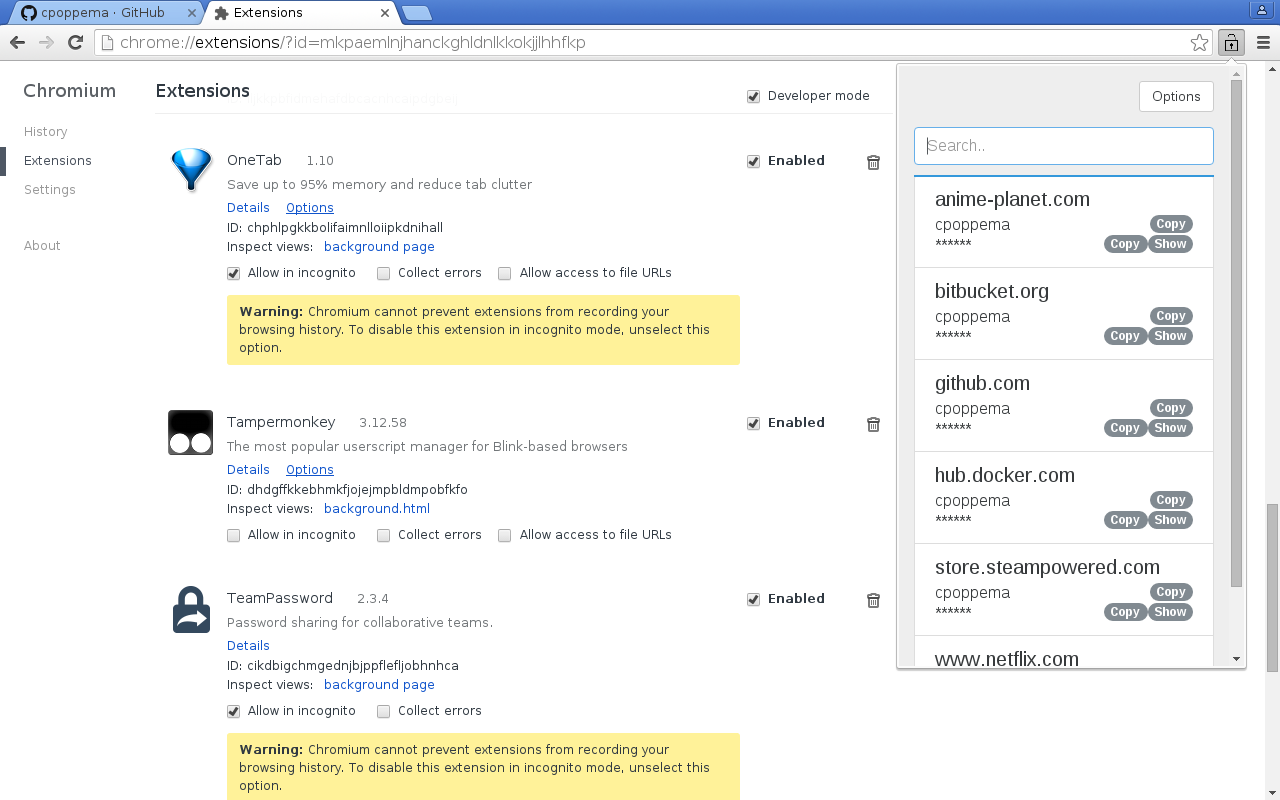Show the password for github.com
1280x800 pixels.
coord(1170,427)
